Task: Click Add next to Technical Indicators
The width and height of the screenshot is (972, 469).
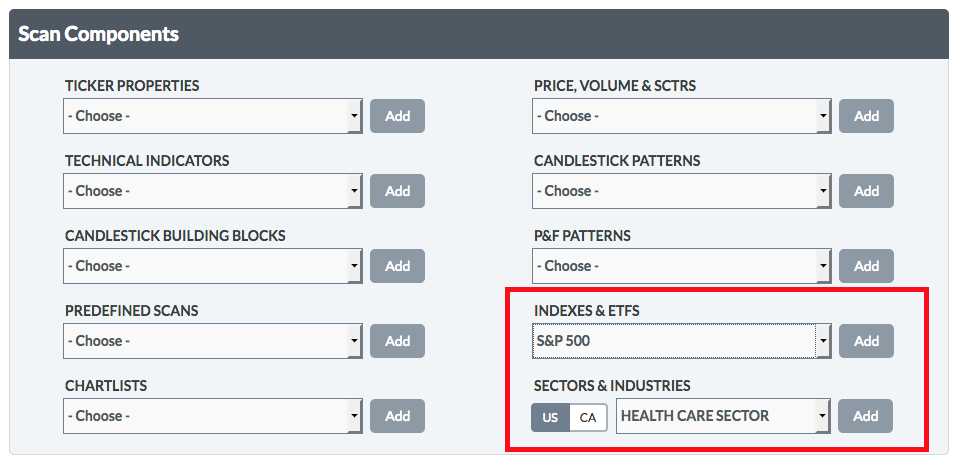Action: pos(397,191)
